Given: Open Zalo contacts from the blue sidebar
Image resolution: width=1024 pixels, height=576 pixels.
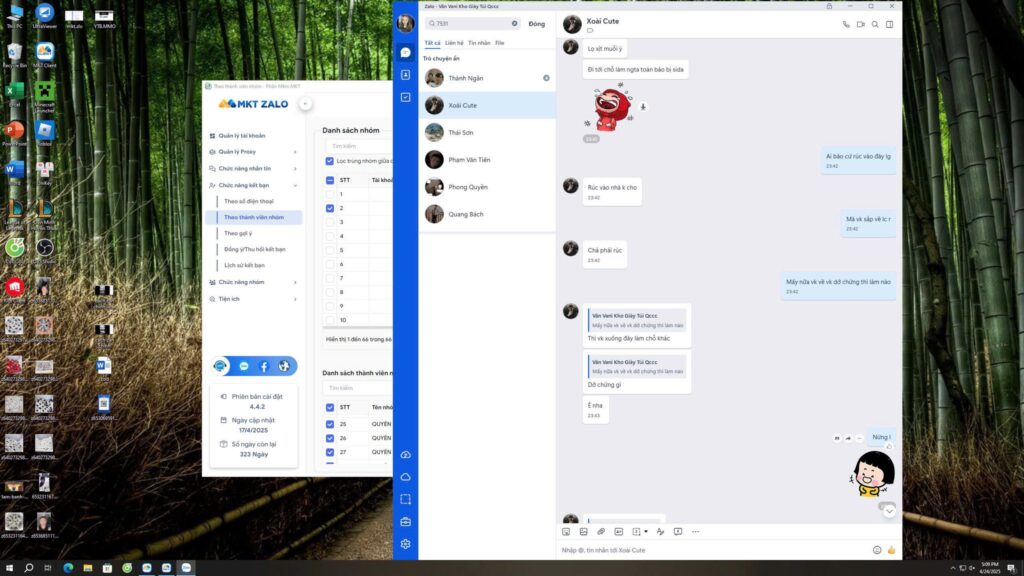Looking at the screenshot, I should tap(405, 75).
